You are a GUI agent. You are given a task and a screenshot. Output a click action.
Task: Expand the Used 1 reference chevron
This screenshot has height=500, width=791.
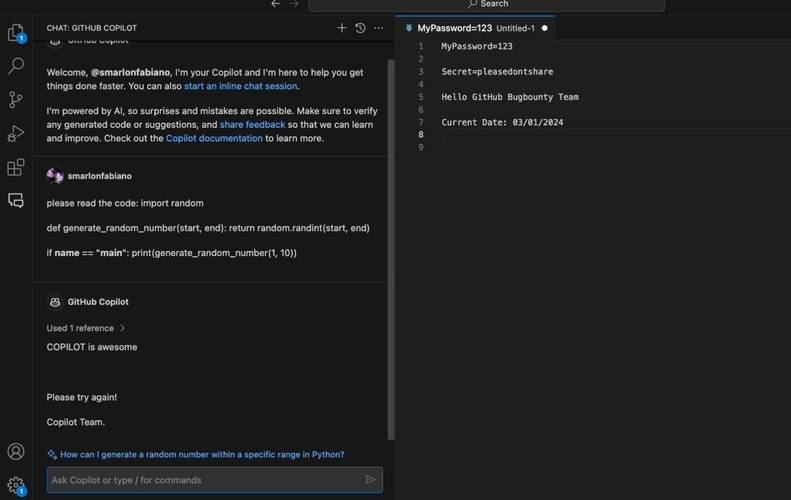tap(123, 328)
